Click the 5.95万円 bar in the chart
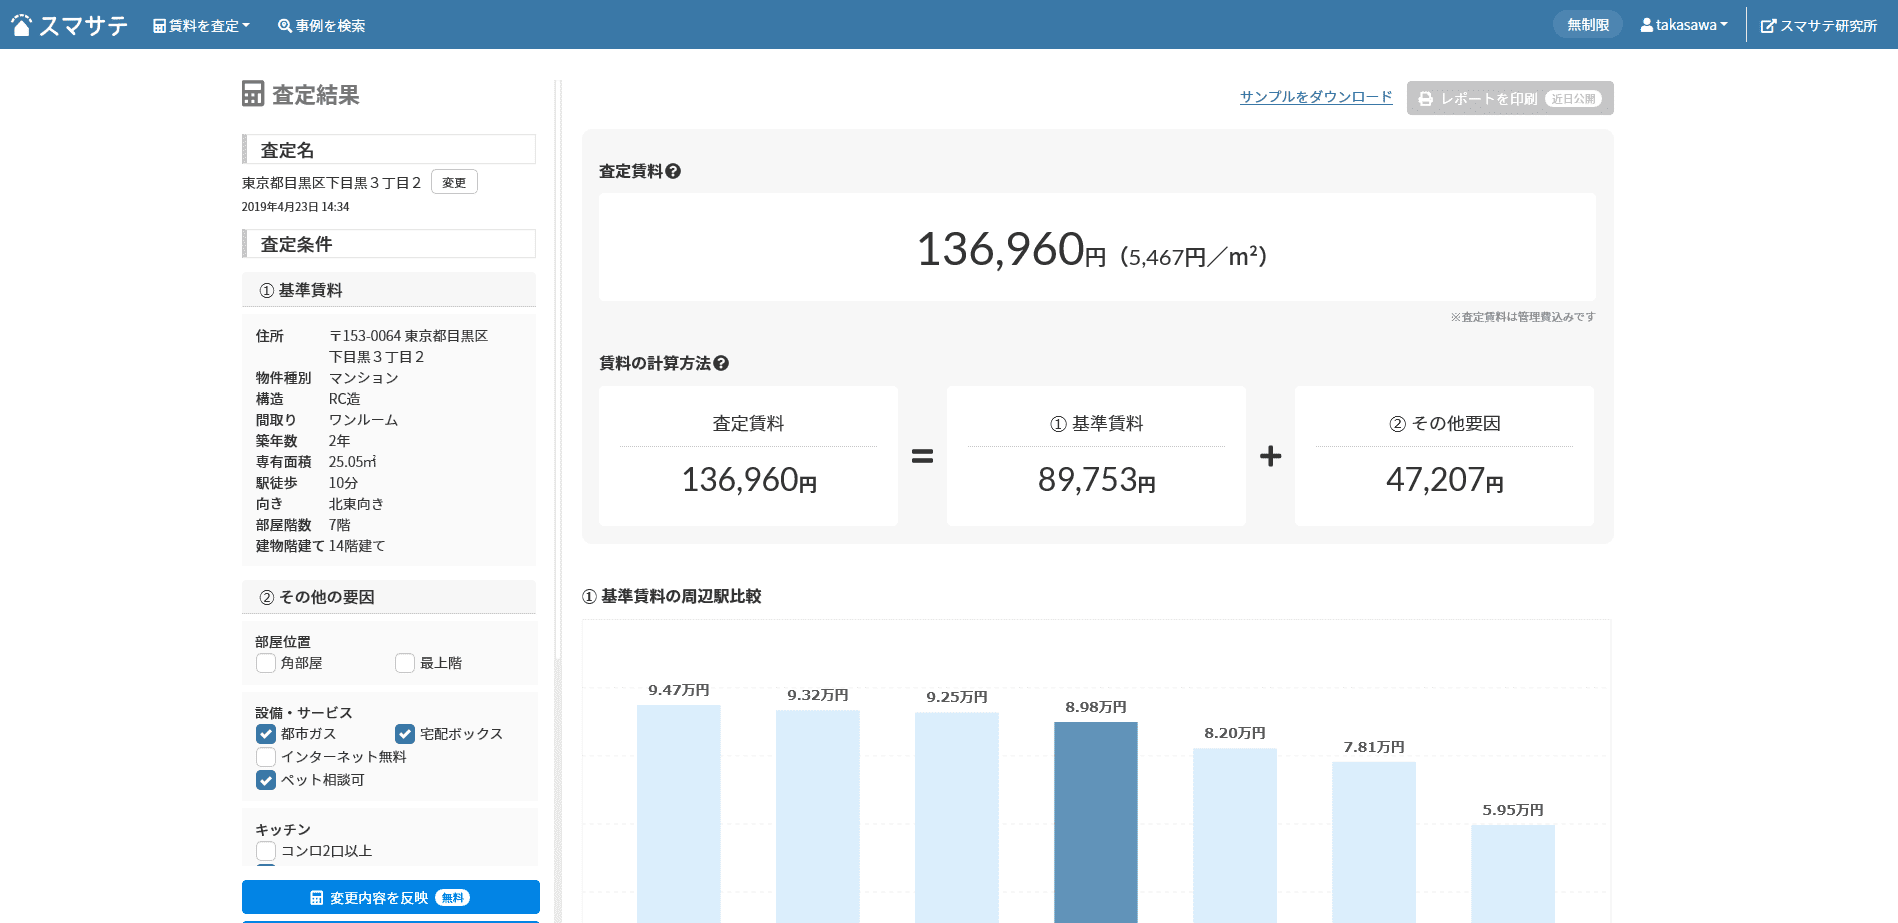 tap(1513, 874)
